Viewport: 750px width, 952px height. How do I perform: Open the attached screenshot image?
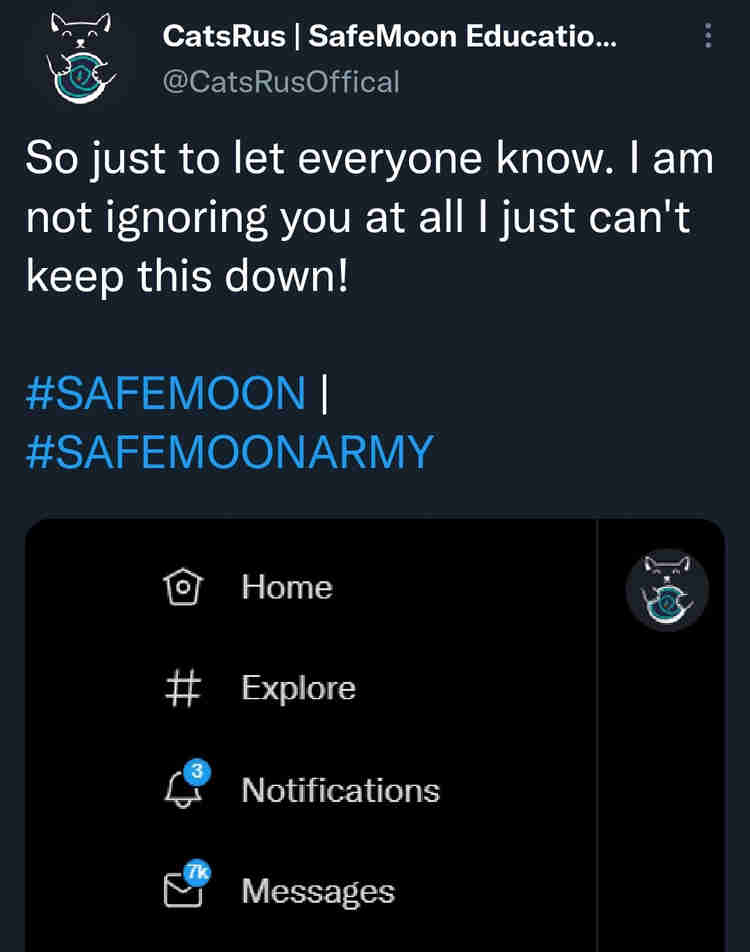[x=400, y=740]
